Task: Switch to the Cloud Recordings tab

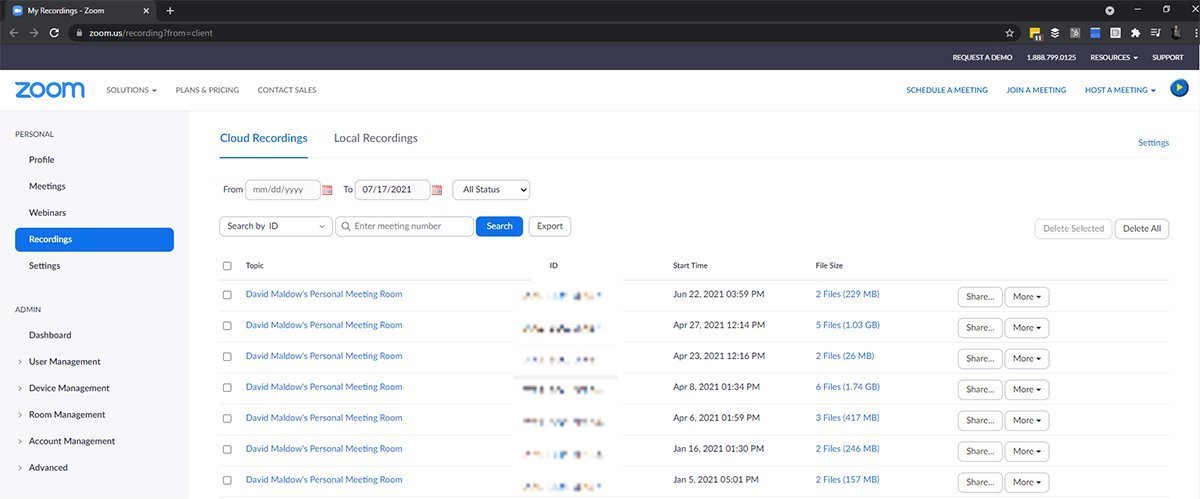Action: [263, 138]
